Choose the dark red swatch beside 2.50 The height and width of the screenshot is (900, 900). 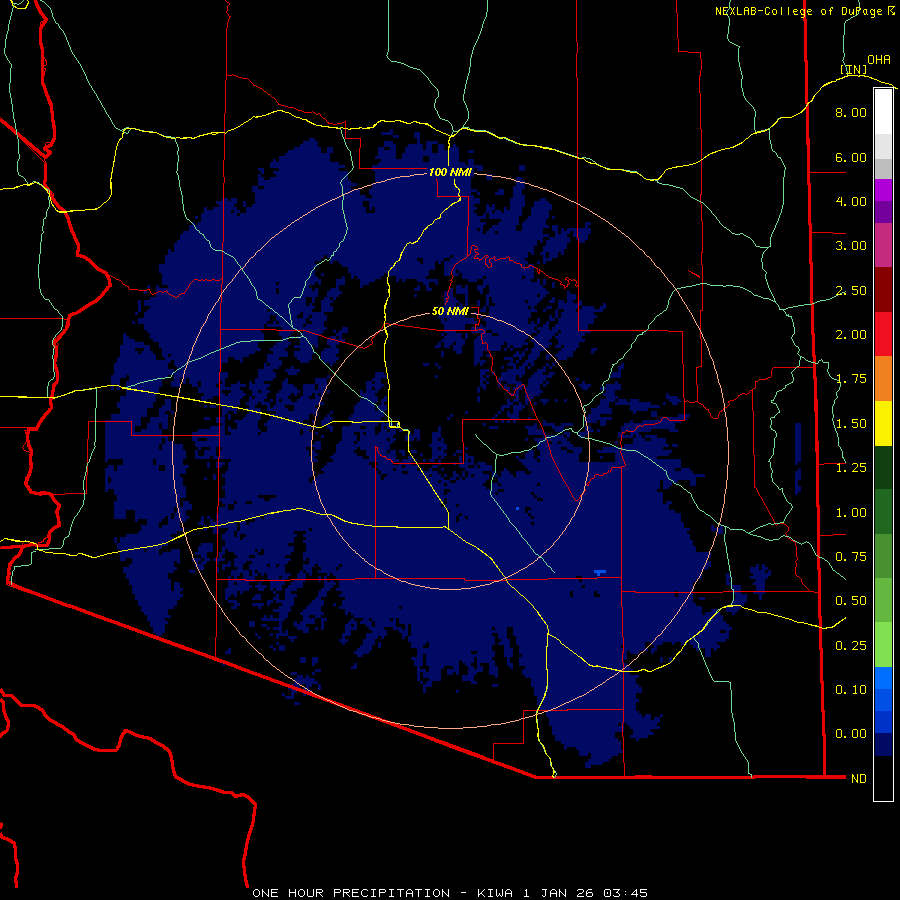coord(883,290)
